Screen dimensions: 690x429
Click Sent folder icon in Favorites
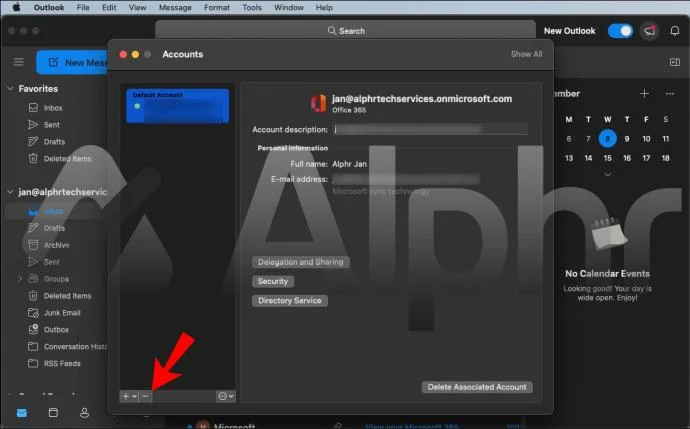[x=33, y=125]
